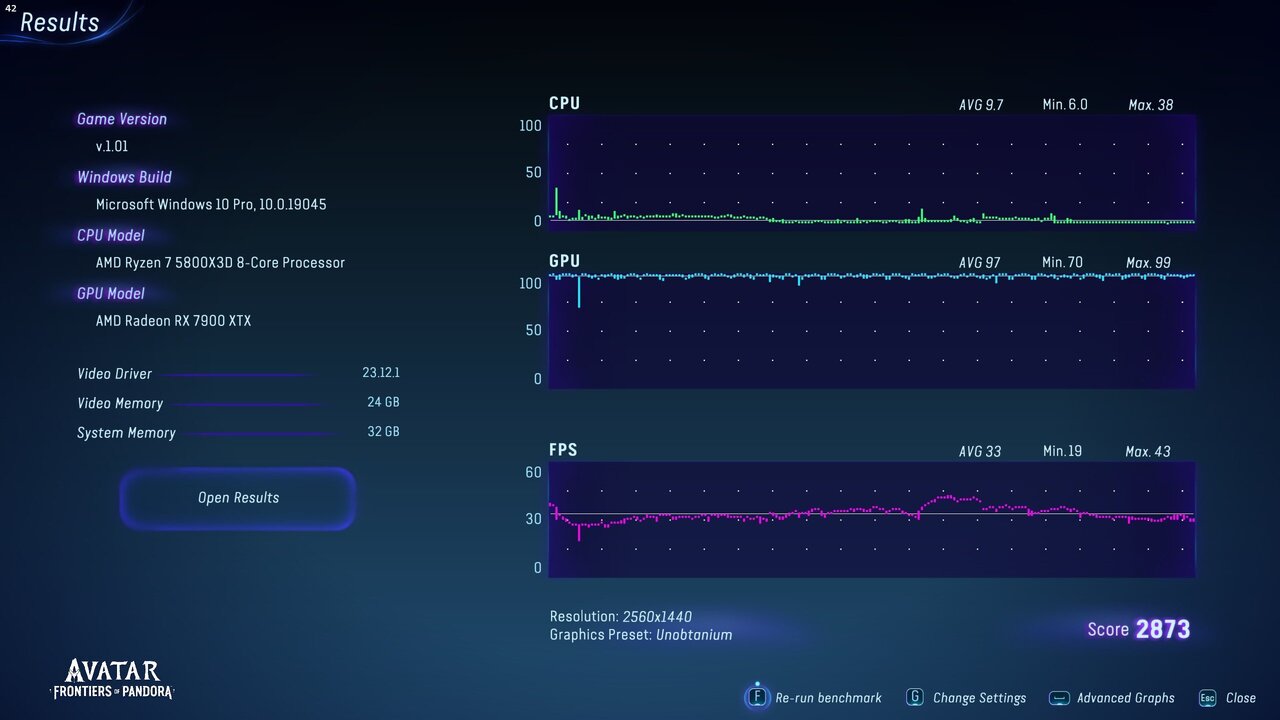Click the Results page title
The image size is (1280, 720).
tap(60, 23)
